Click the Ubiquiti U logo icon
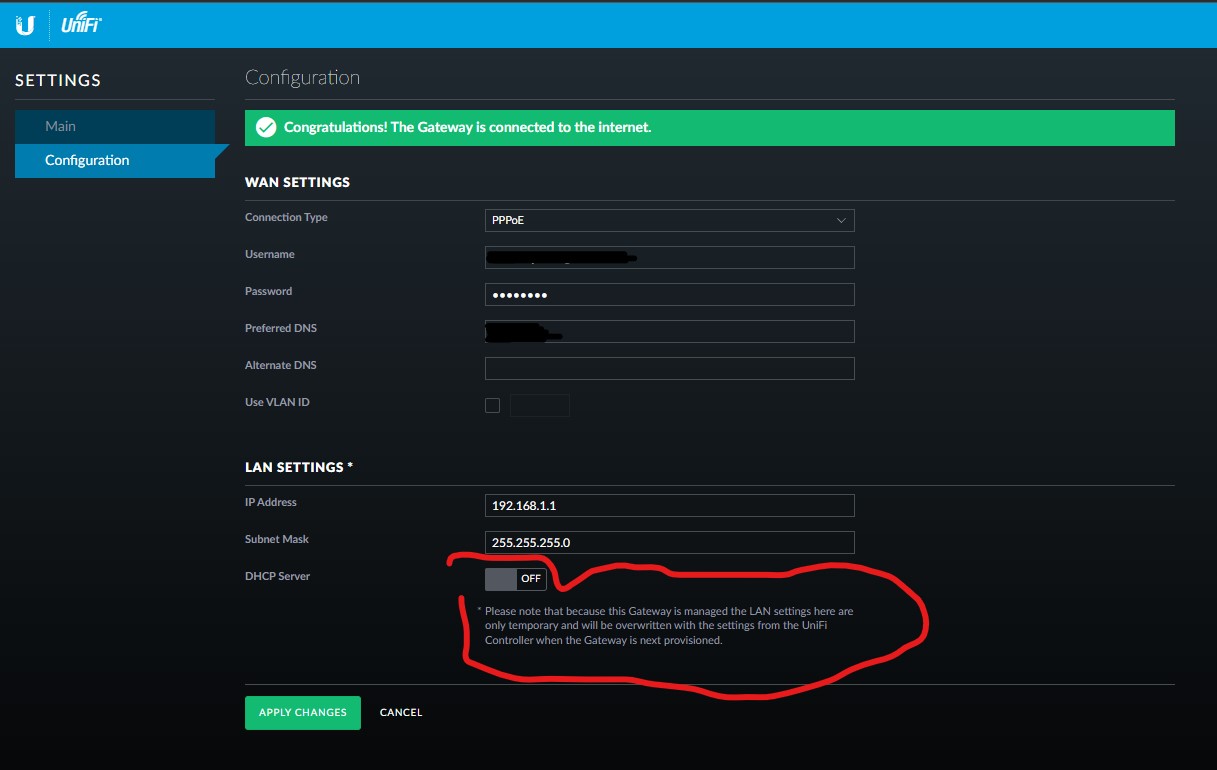The height and width of the screenshot is (770, 1217). [25, 26]
